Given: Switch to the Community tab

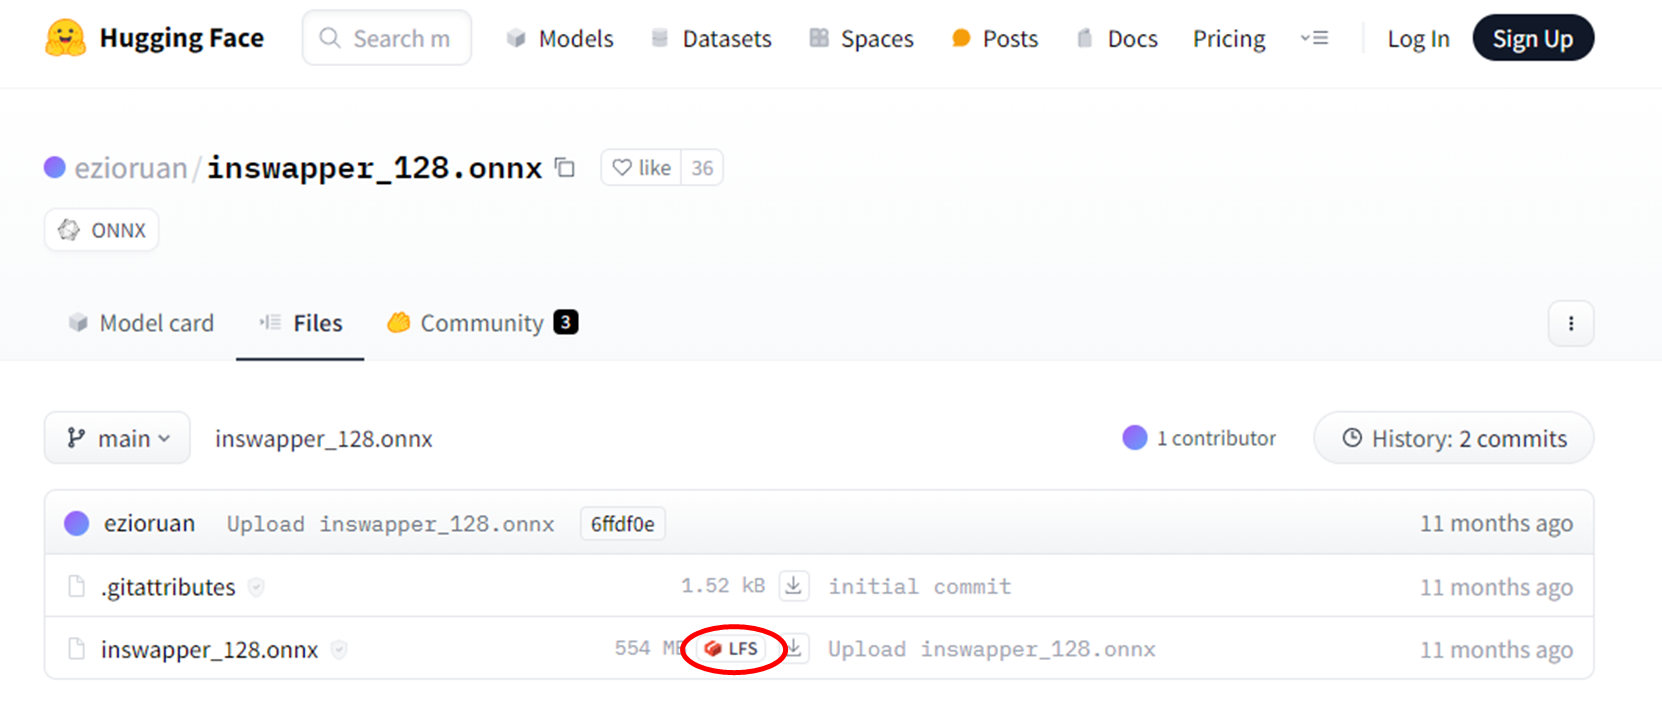Looking at the screenshot, I should click(x=481, y=323).
